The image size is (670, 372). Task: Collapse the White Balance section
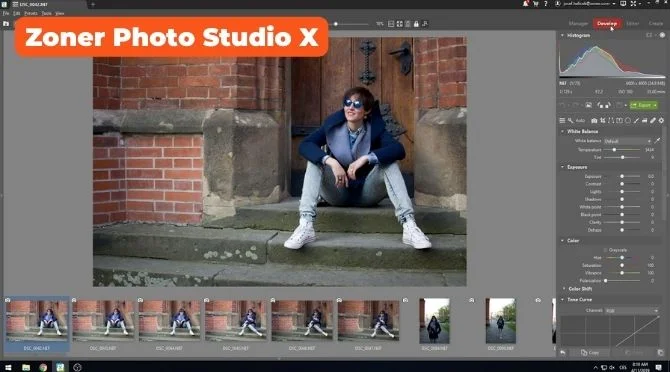[562, 132]
